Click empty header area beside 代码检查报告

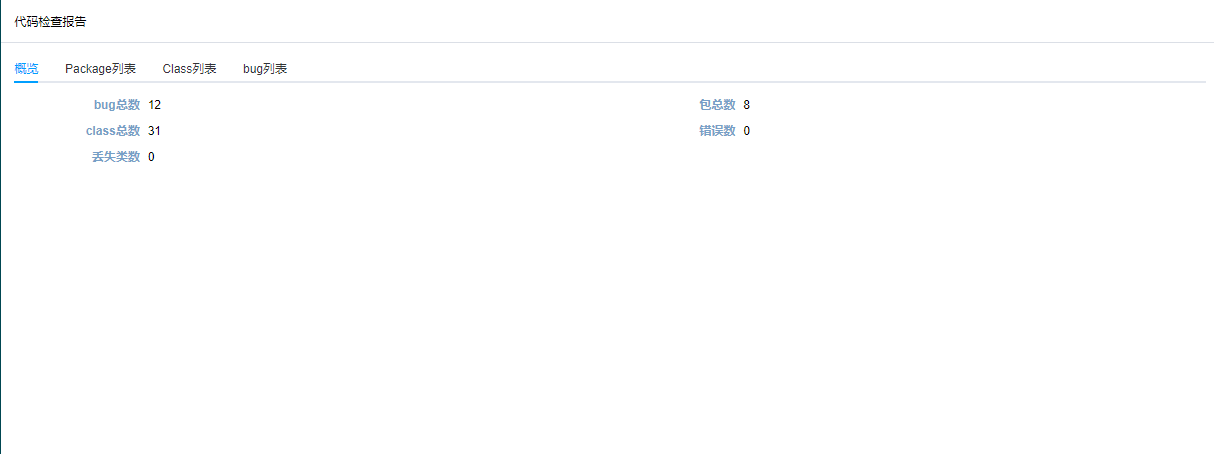point(650,21)
